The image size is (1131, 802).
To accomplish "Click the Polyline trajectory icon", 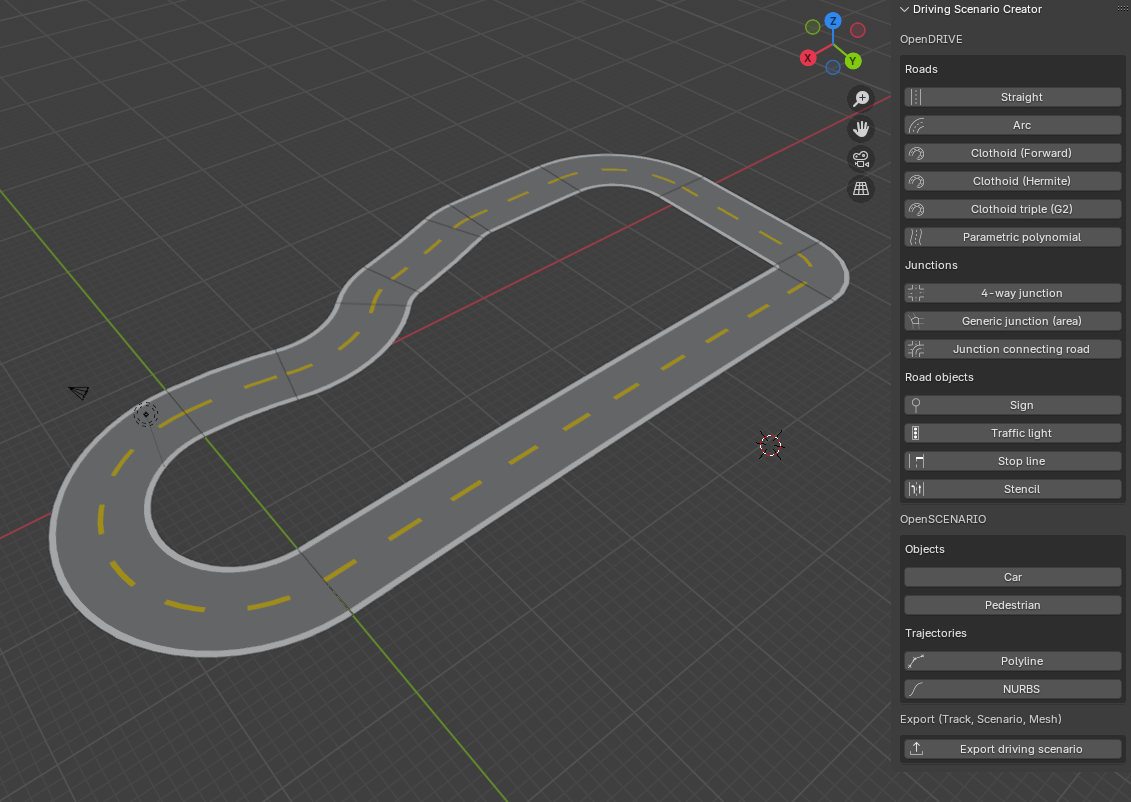I will coord(916,661).
